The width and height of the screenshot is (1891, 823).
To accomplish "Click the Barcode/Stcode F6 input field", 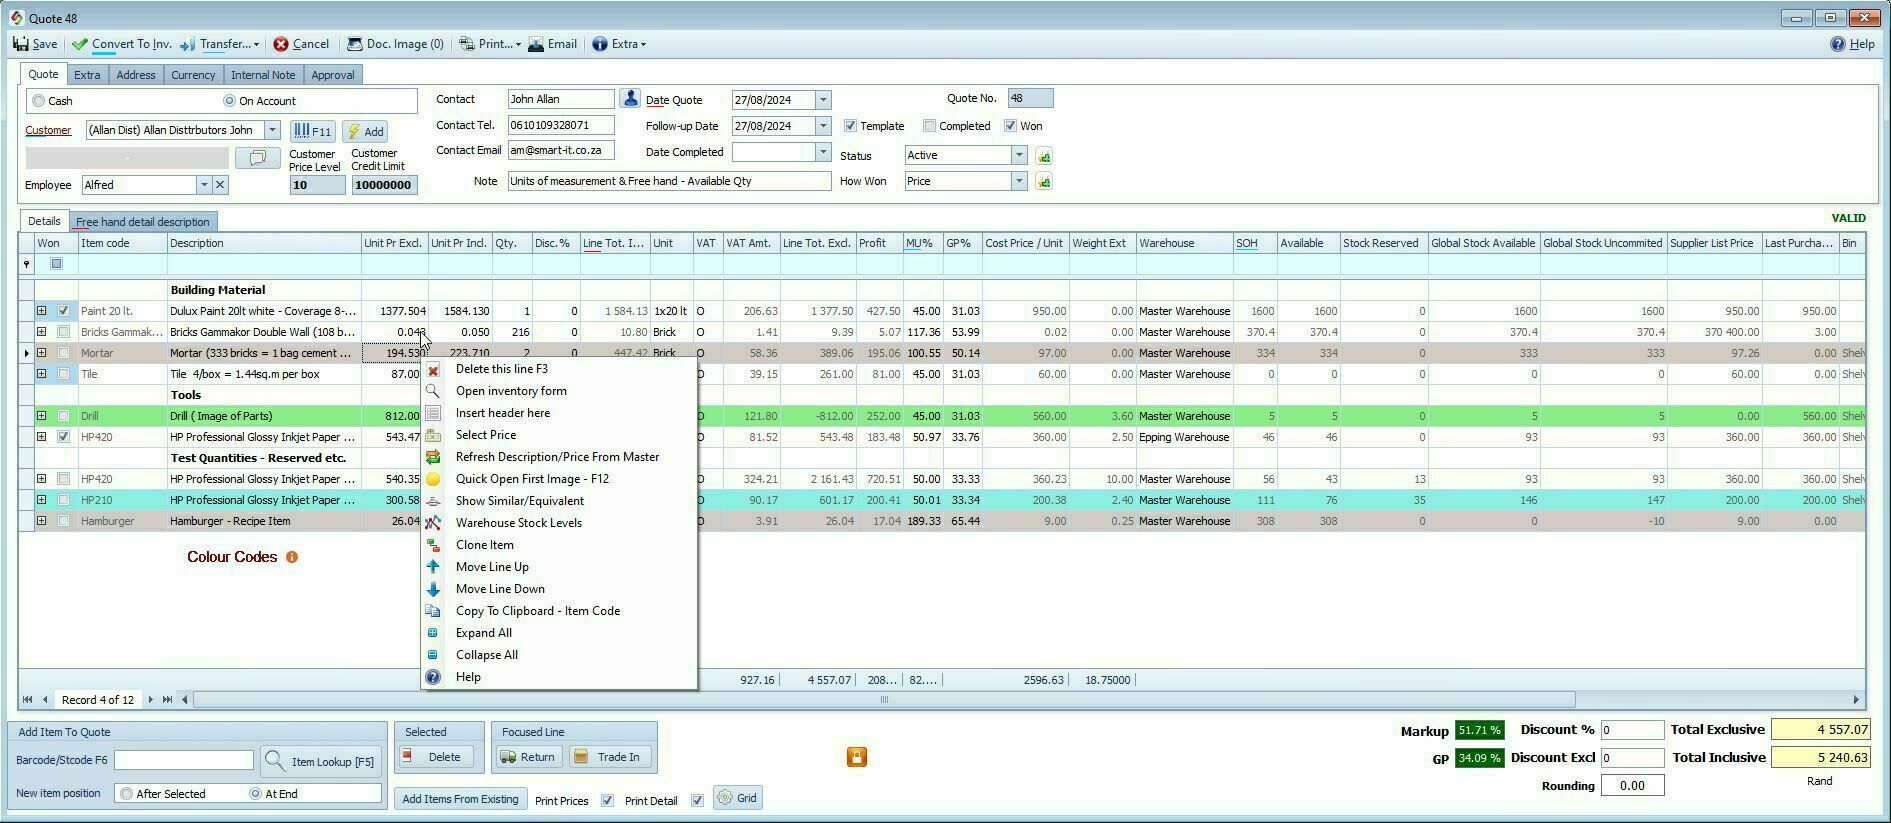I will 184,761.
